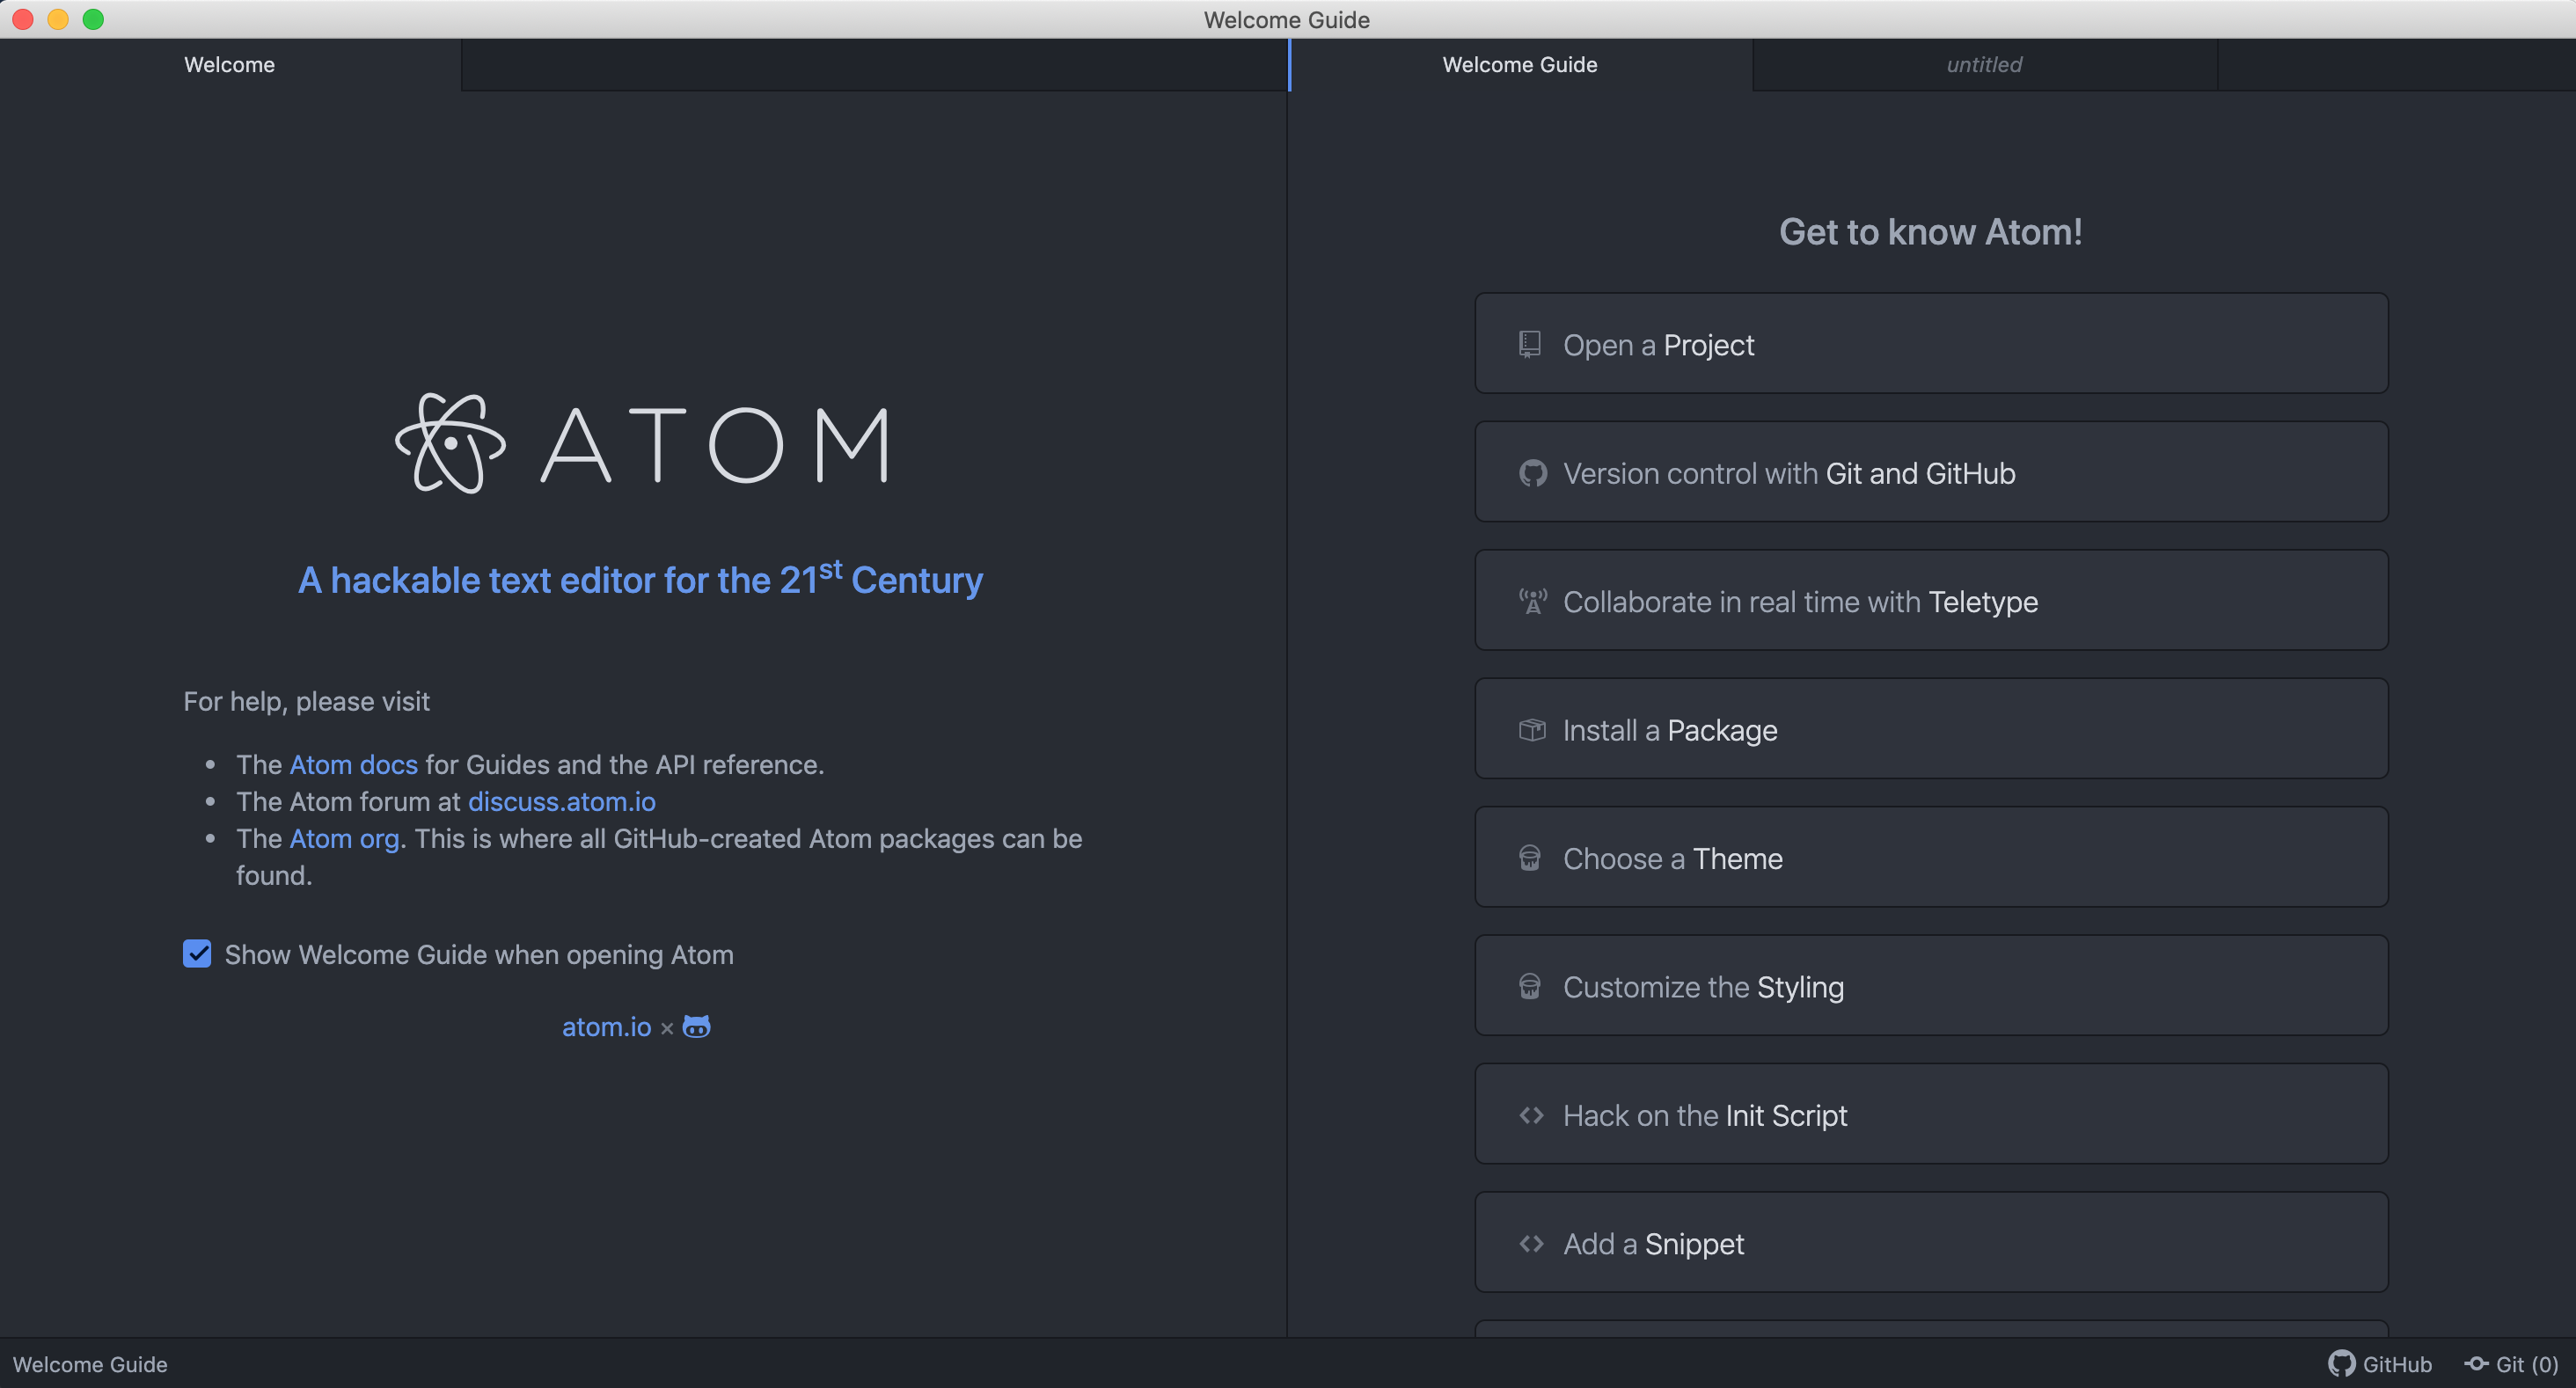Uncheck Show Welcome Guide when opening Atom
Viewport: 2576px width, 1388px height.
(x=197, y=954)
